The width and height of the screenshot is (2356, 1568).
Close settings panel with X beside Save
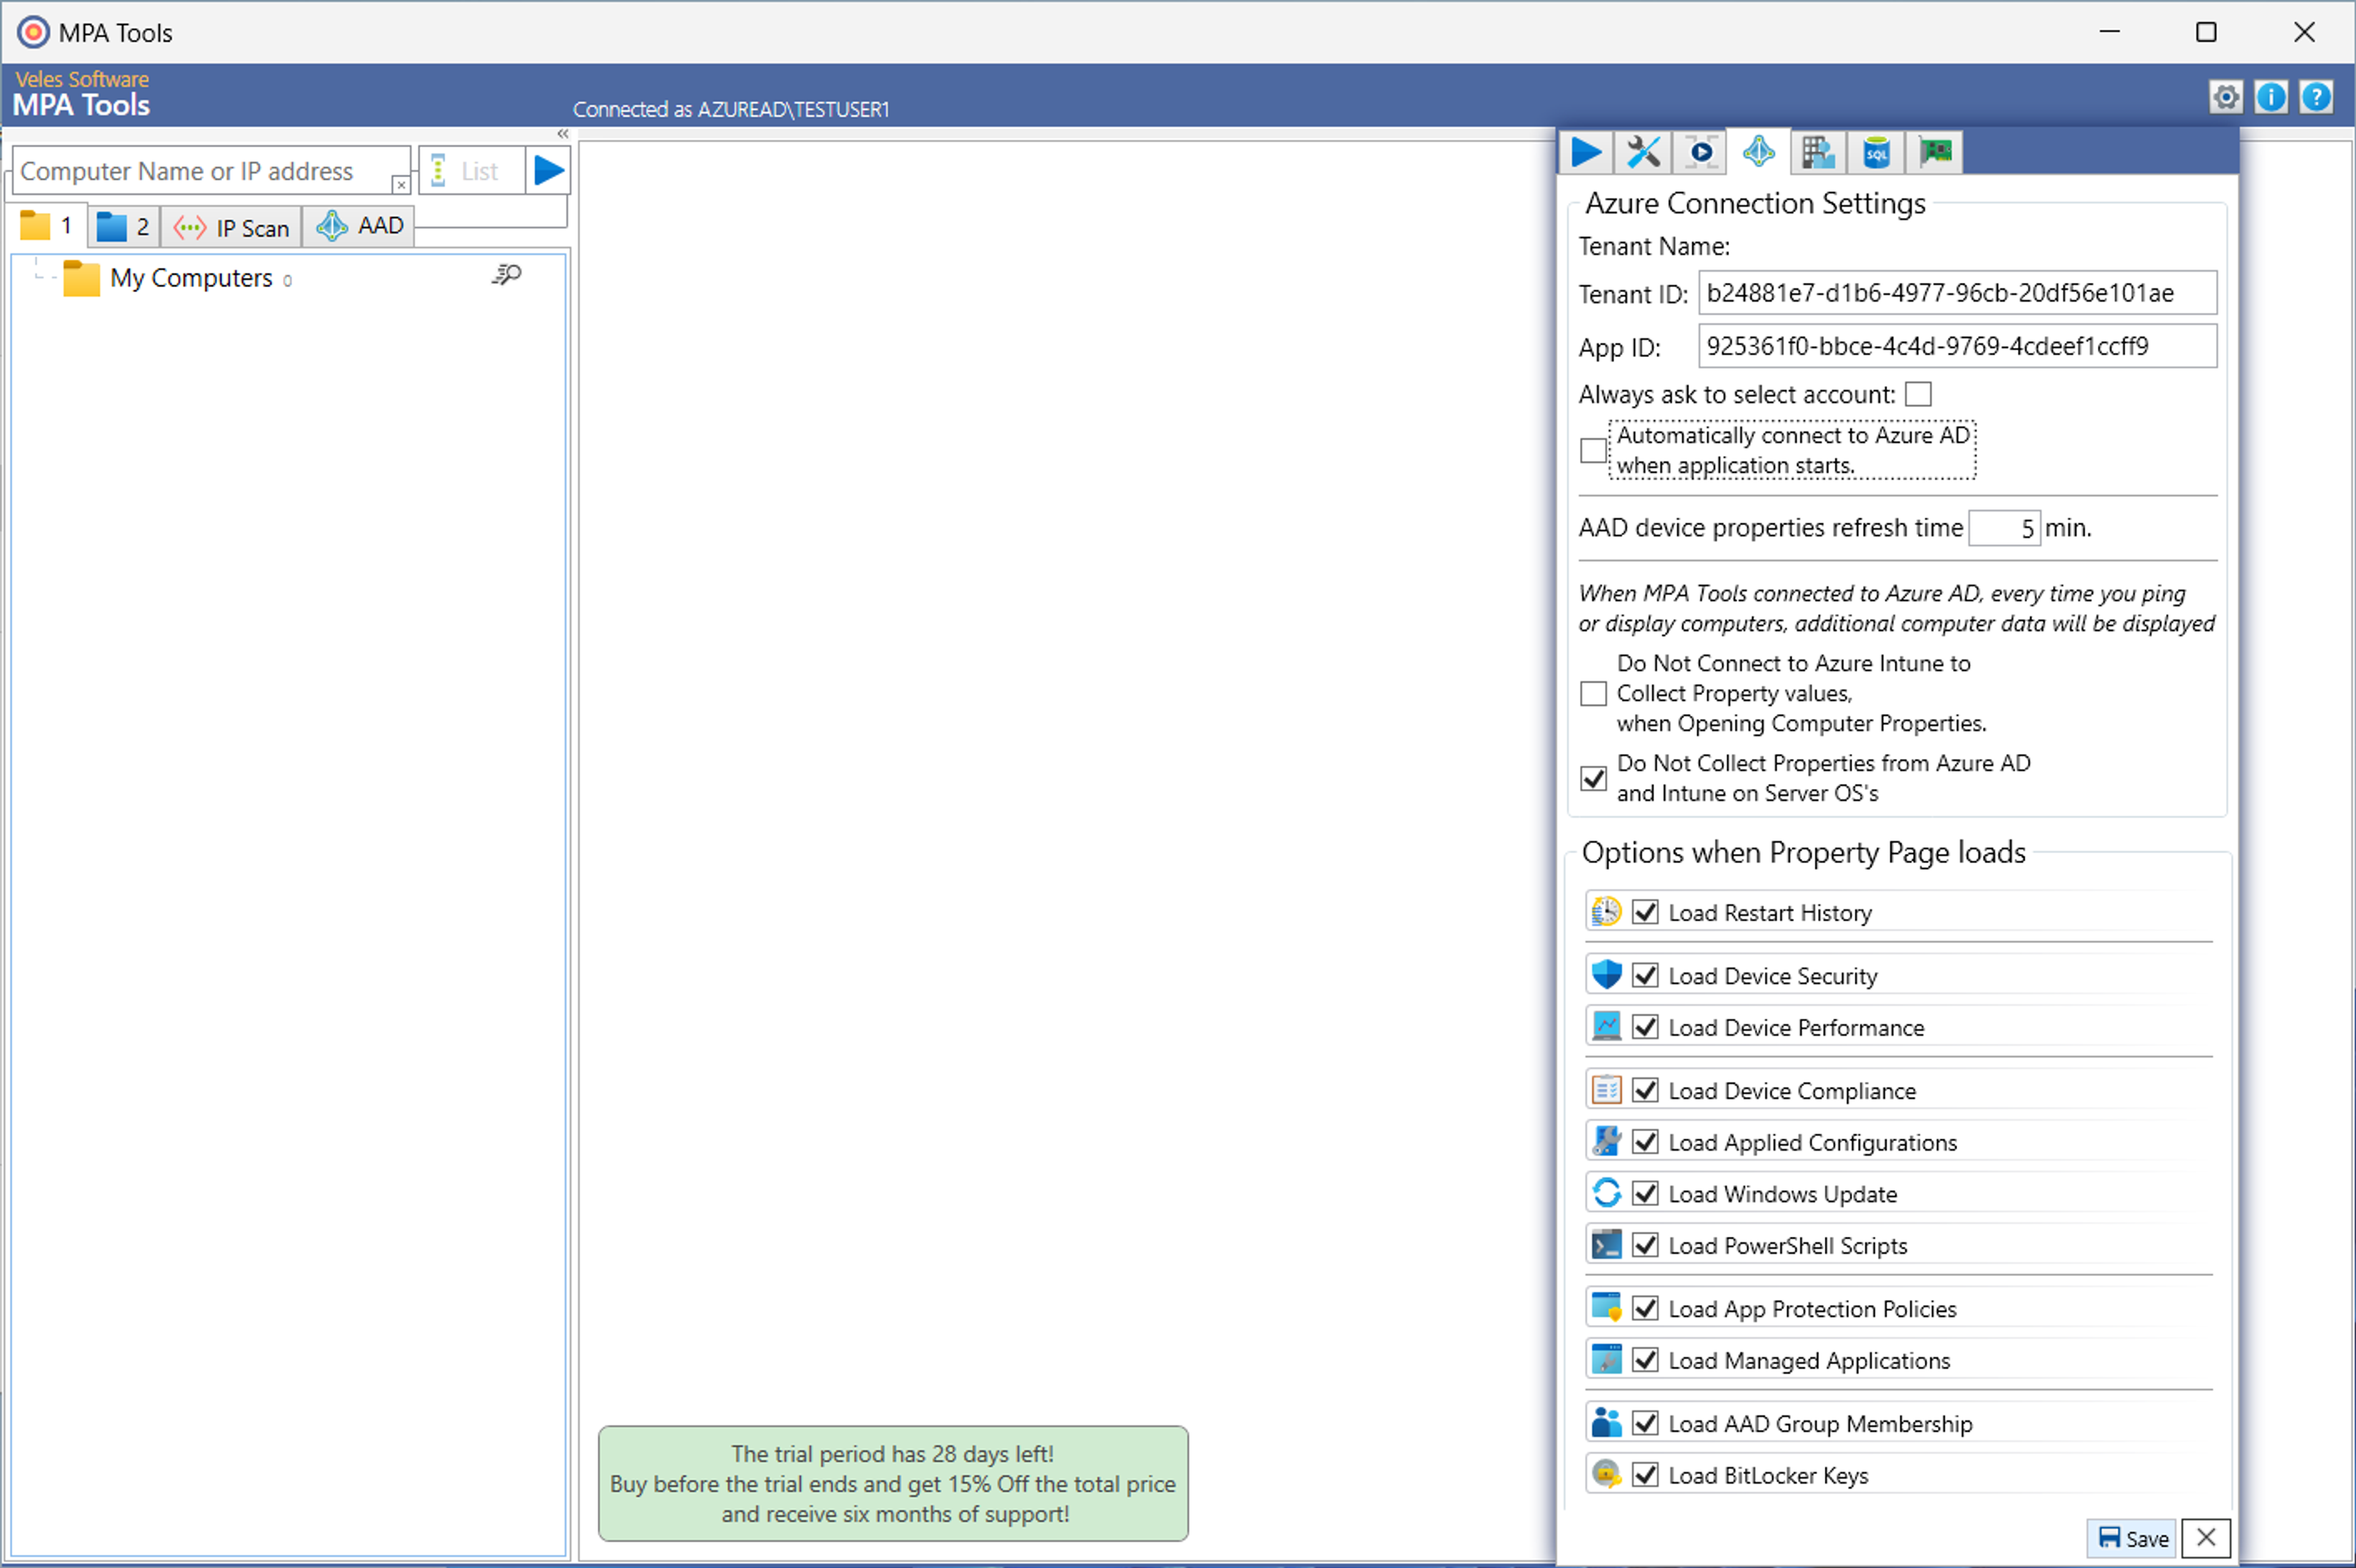(x=2206, y=1538)
